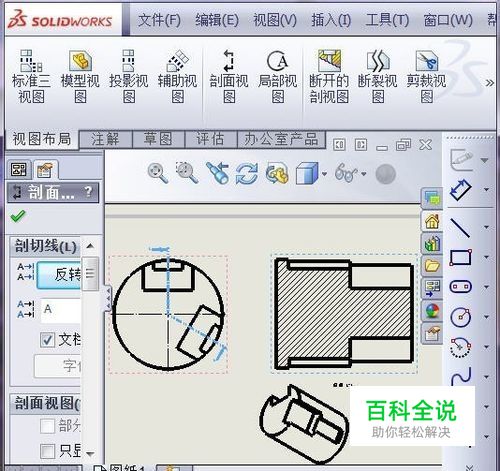500x471 pixels.
Task: Click the Standard 3 View (标准三视图) icon
Action: pos(31,76)
